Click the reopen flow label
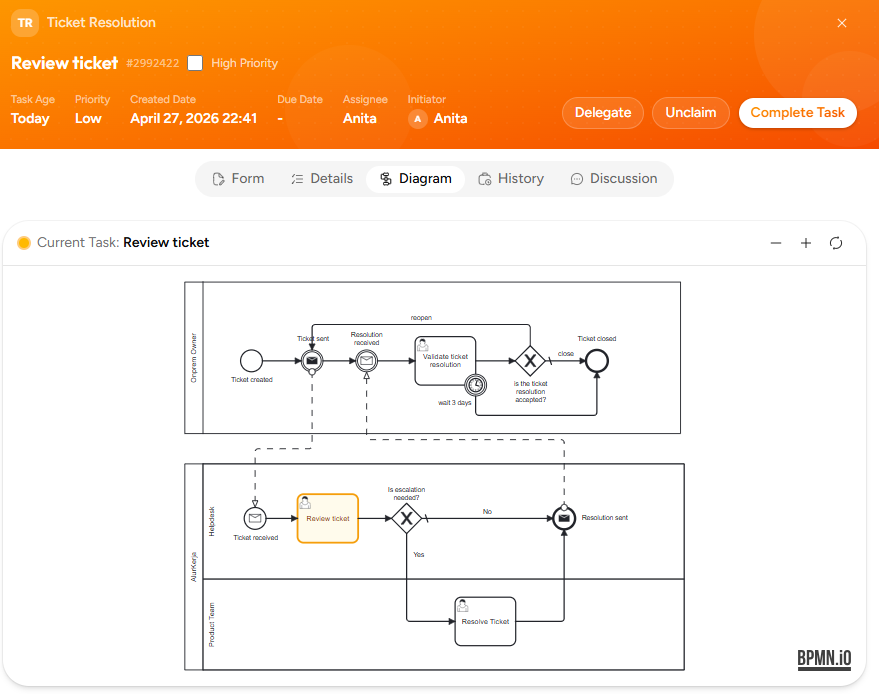This screenshot has width=879, height=694. click(x=421, y=317)
